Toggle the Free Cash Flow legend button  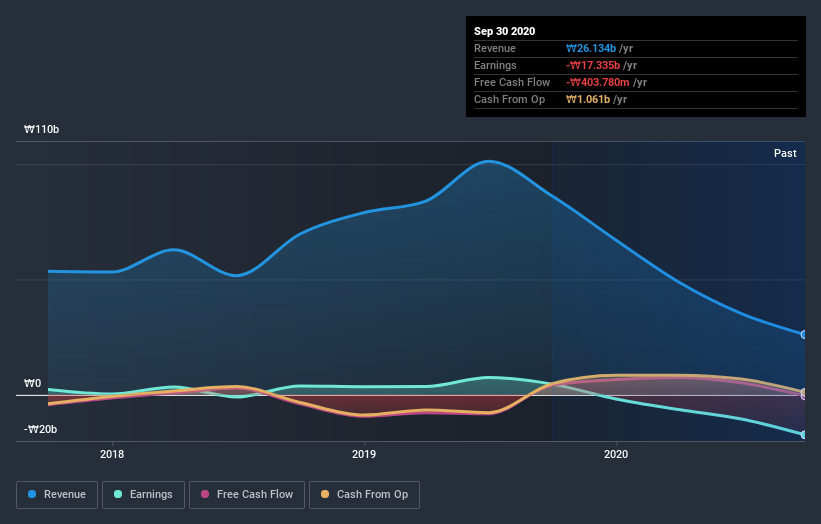click(x=247, y=495)
